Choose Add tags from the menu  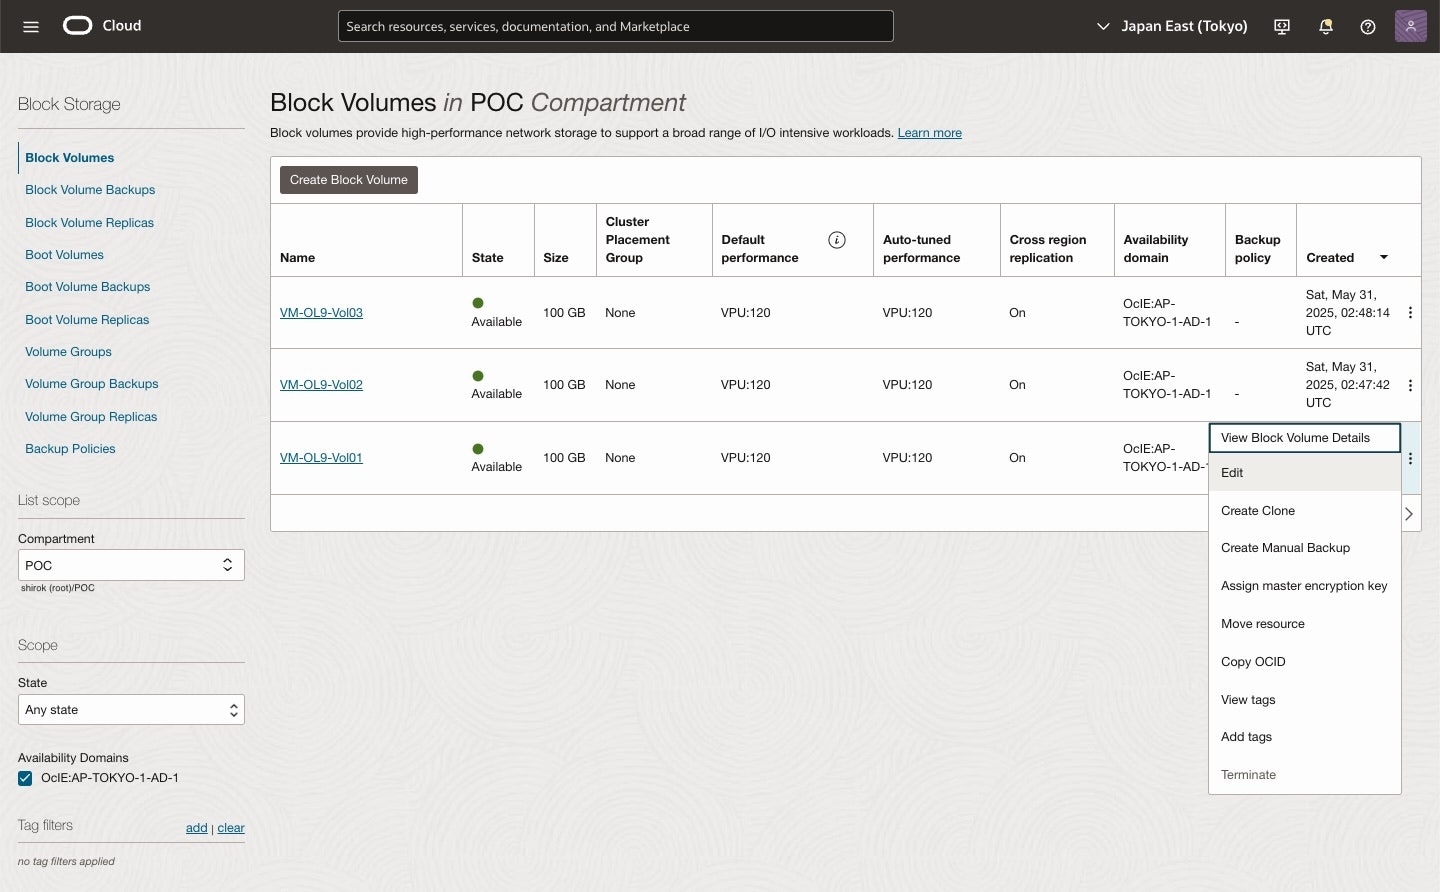[x=1305, y=737]
